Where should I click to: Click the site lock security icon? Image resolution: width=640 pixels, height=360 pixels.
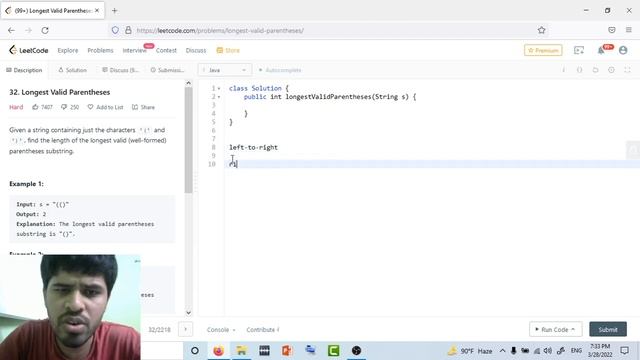[x=128, y=30]
